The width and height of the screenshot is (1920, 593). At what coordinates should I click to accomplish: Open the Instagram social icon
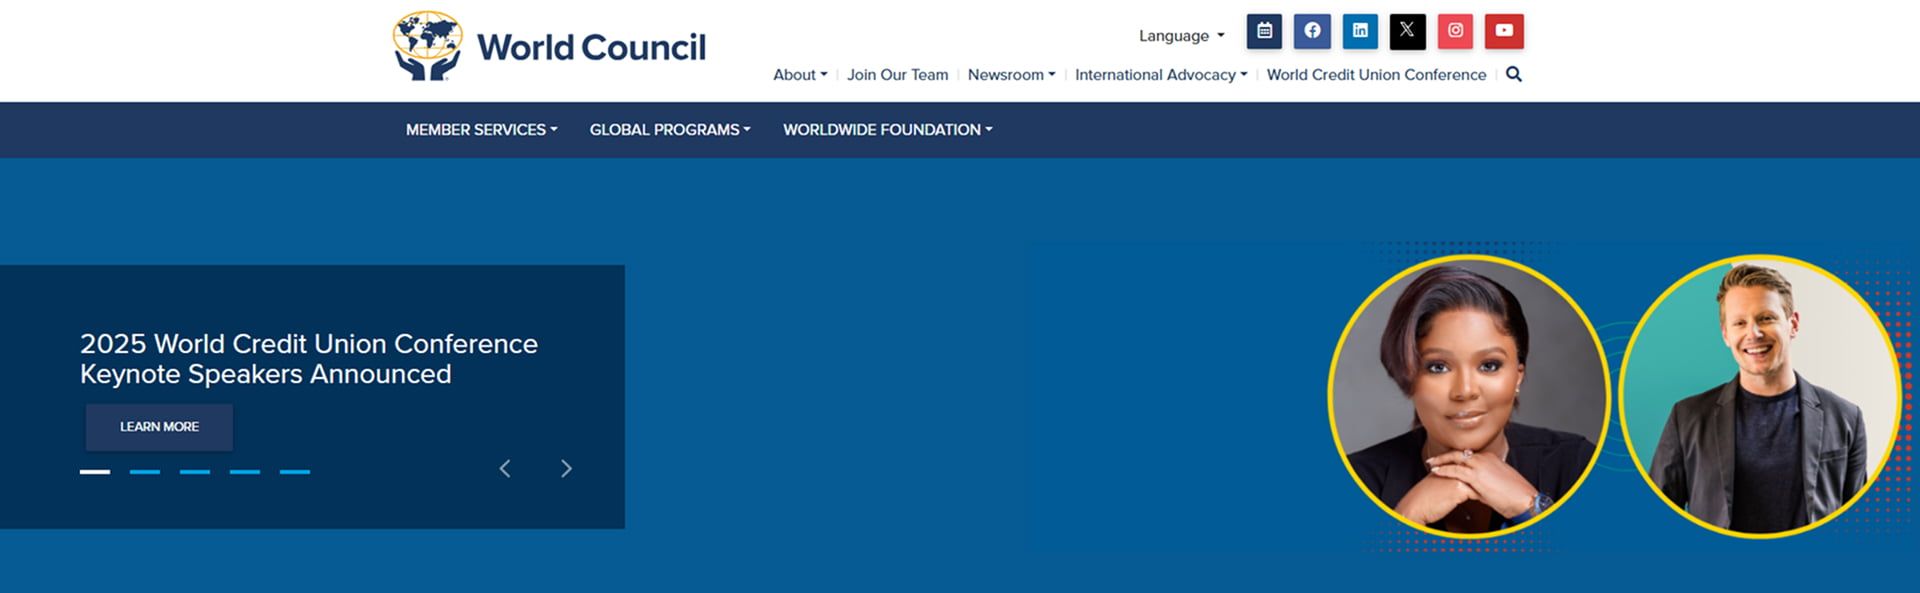tap(1455, 31)
